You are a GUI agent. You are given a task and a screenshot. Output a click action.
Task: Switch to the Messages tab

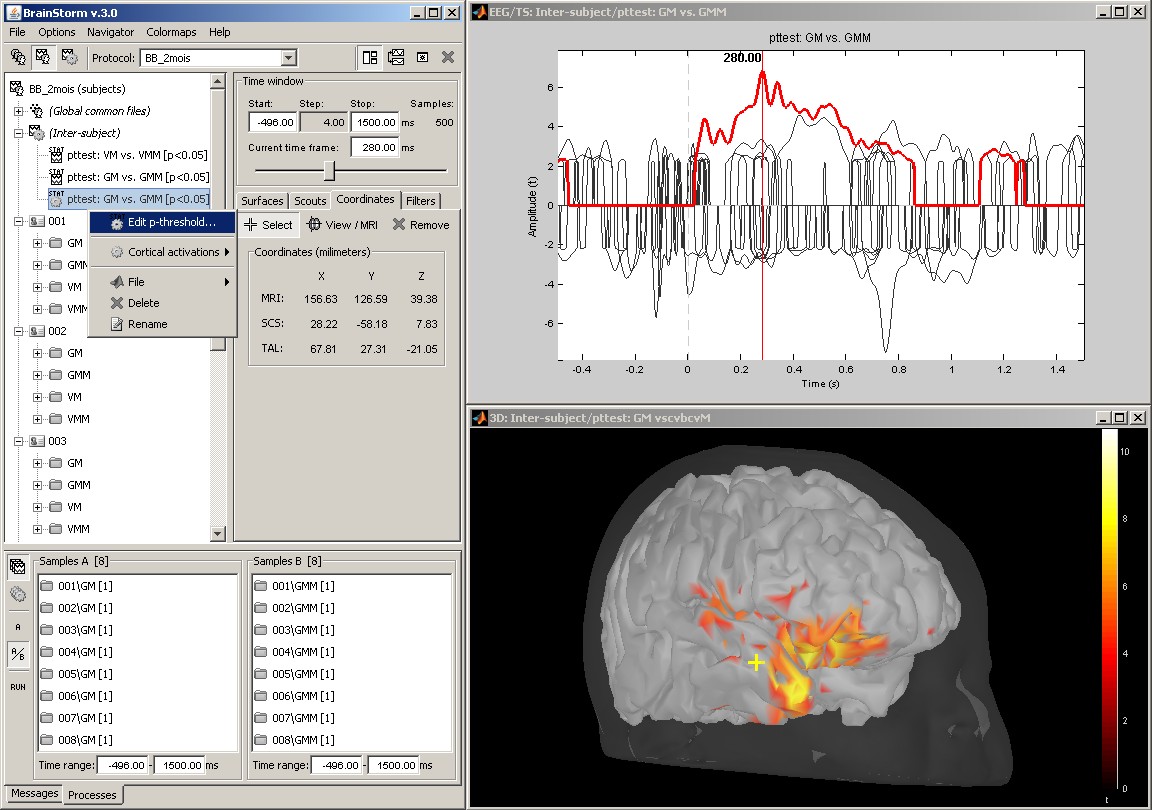tap(34, 794)
